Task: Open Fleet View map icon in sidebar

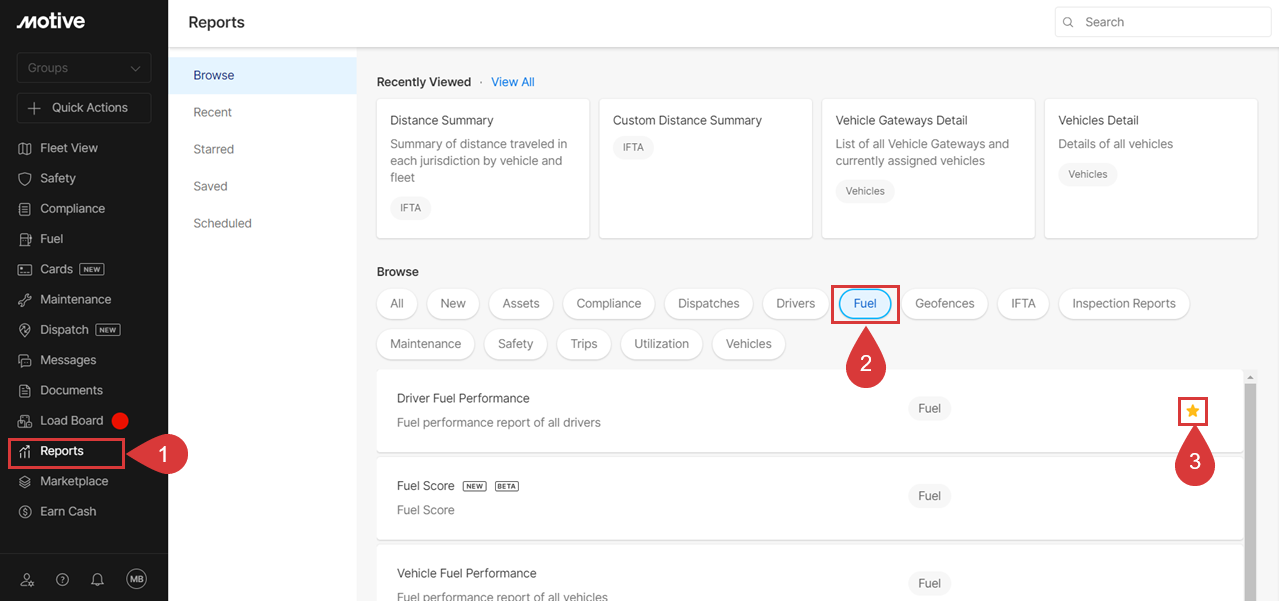Action: (x=26, y=148)
